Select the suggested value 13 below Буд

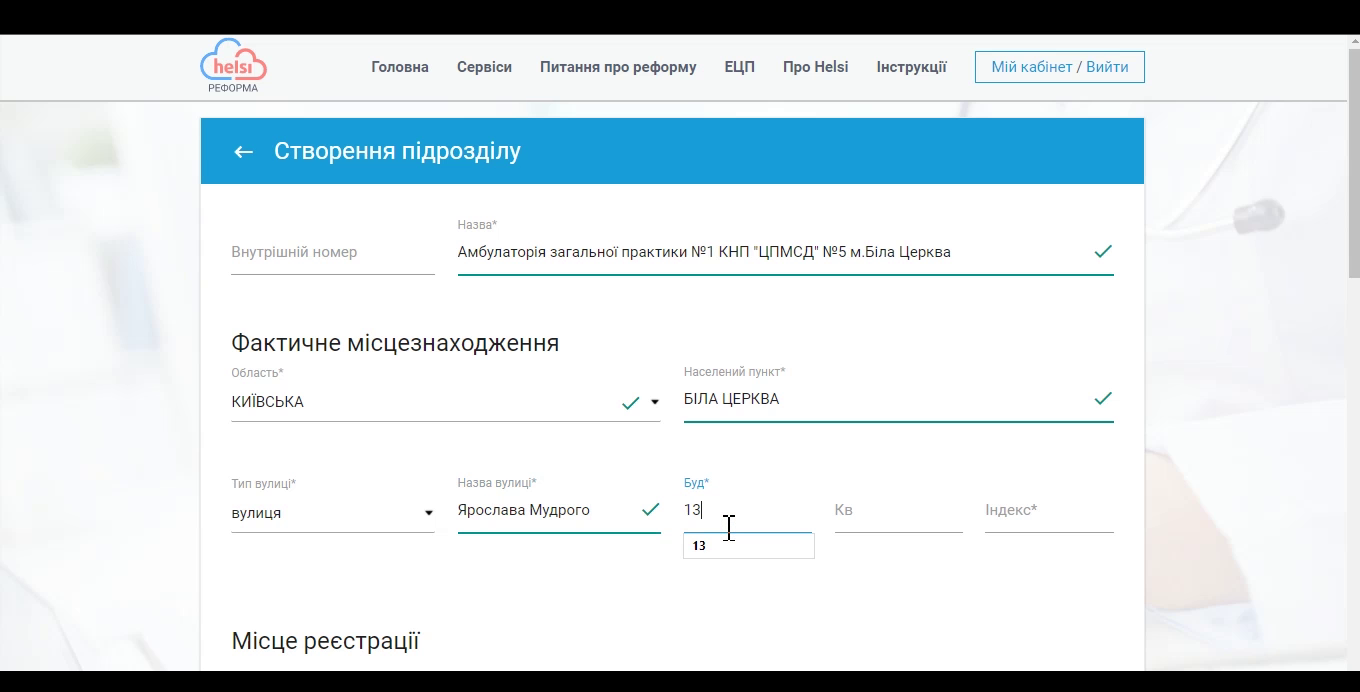click(x=748, y=546)
